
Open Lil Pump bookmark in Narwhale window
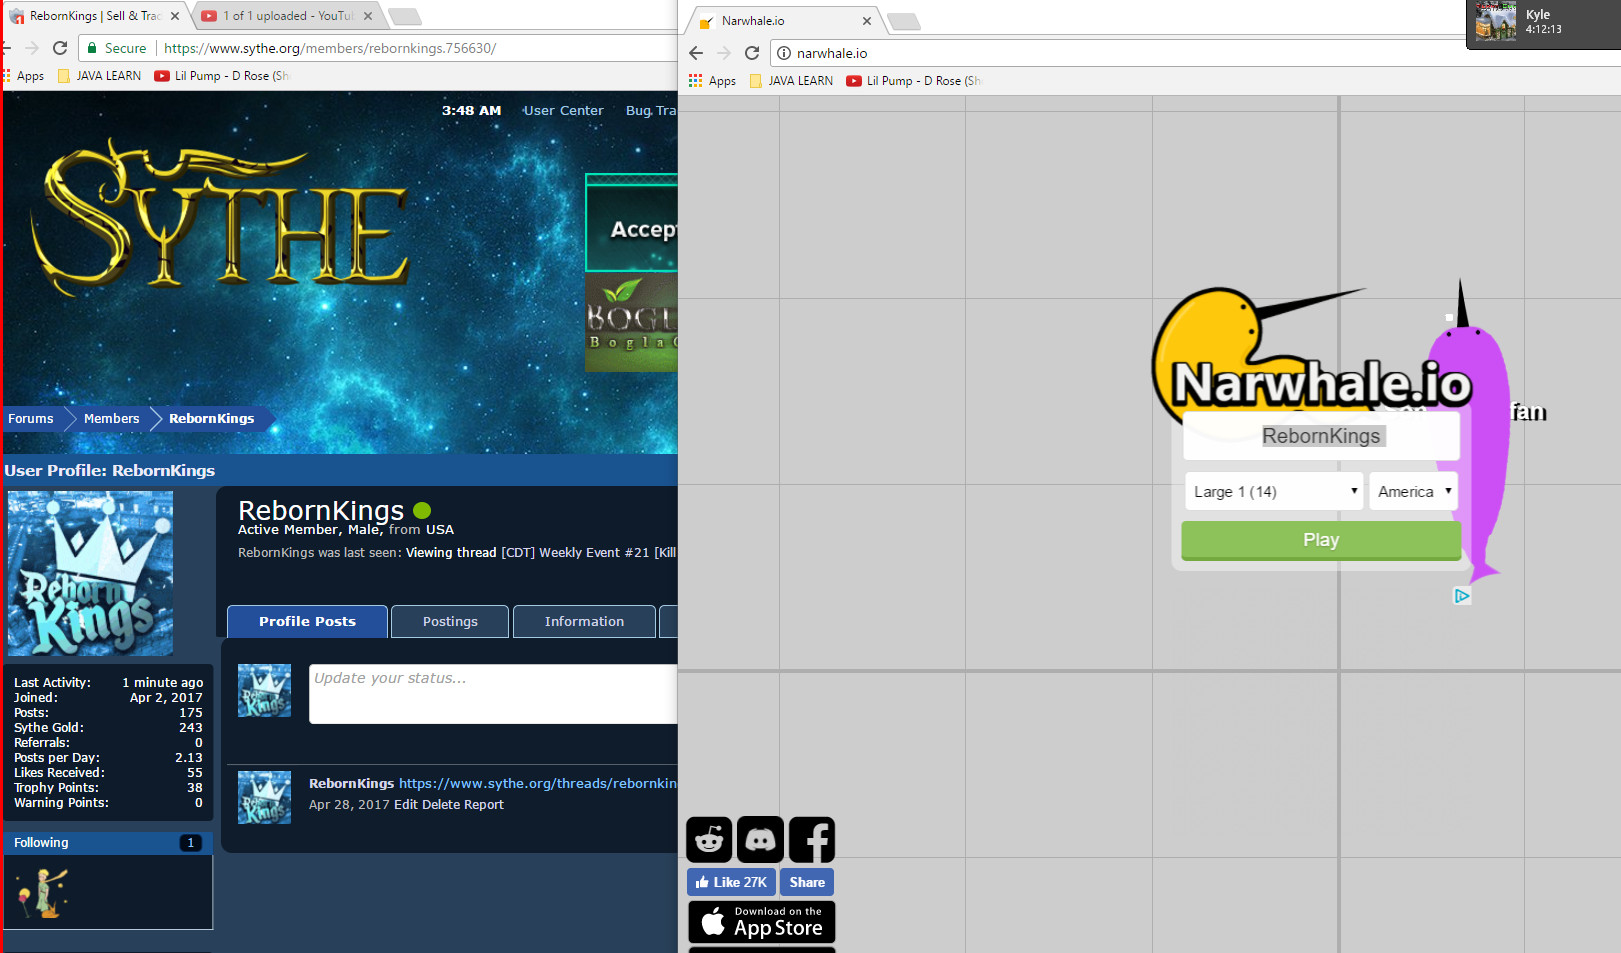tap(913, 81)
